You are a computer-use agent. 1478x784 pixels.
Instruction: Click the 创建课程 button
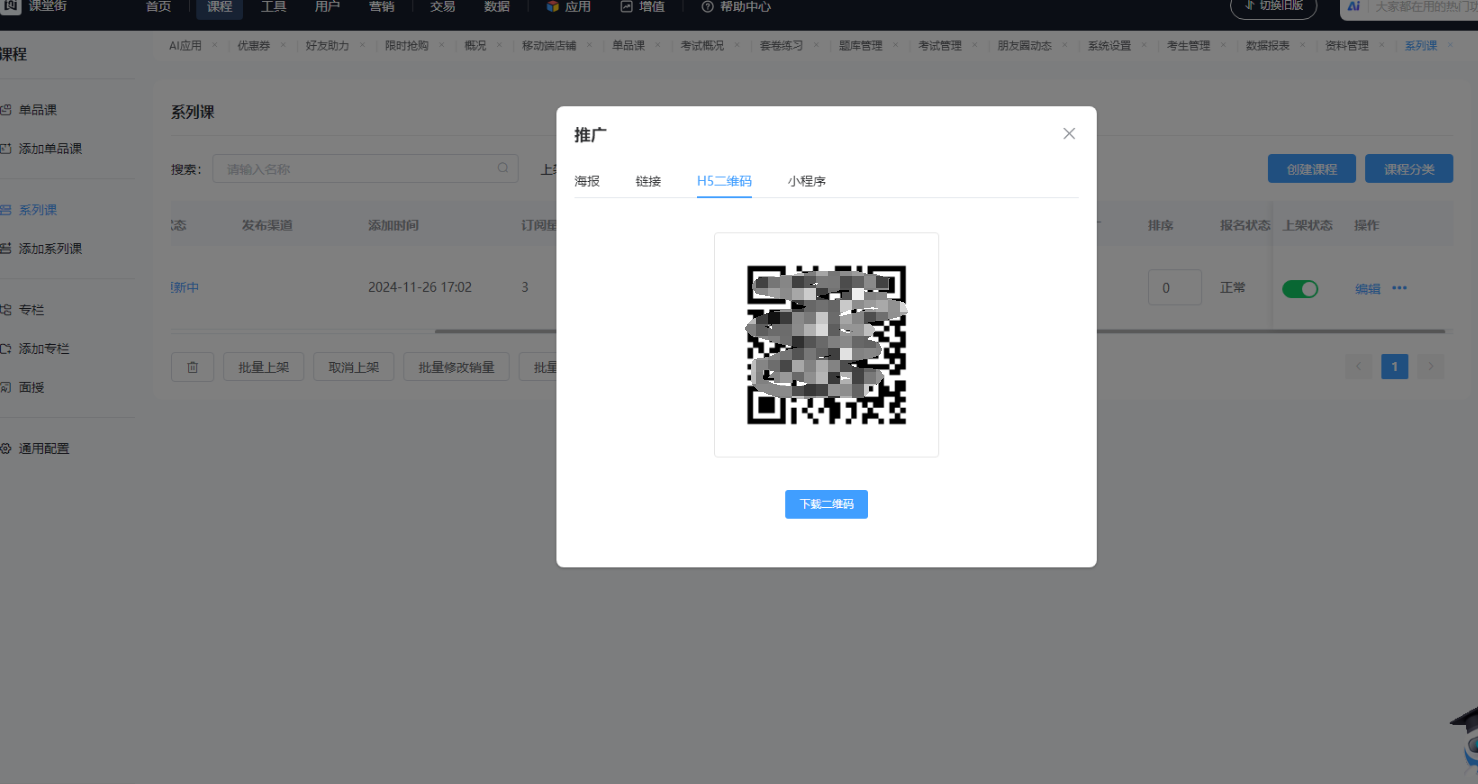(x=1312, y=169)
